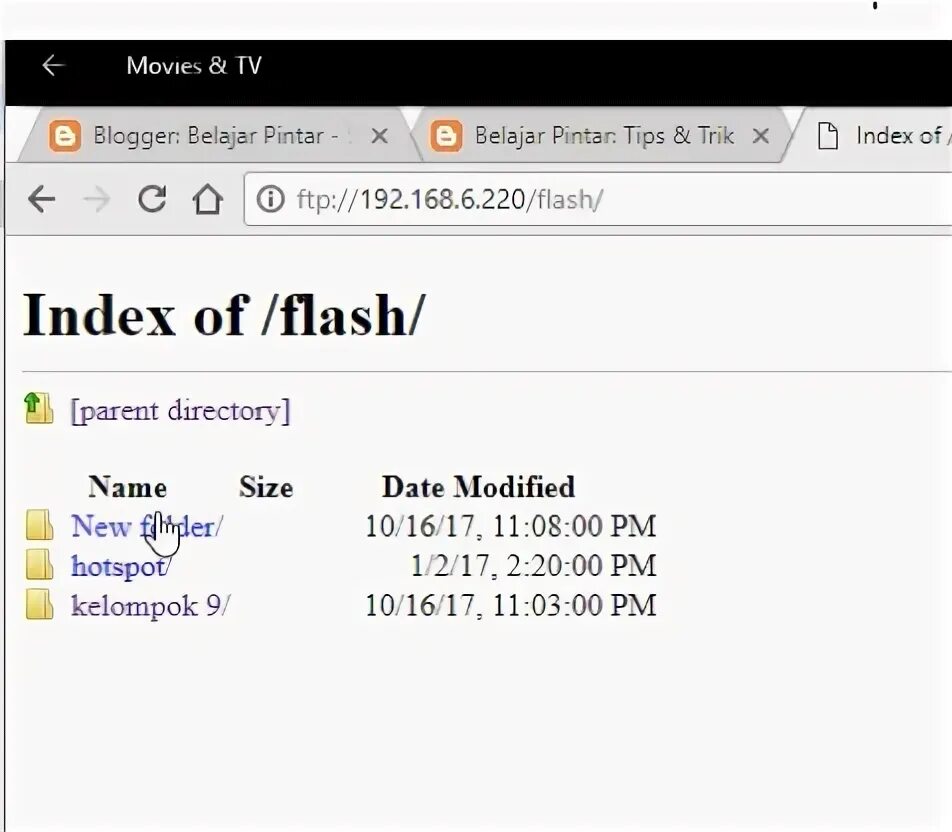952x832 pixels.
Task: Click the folder icon beside kelompok 9
Action: (38, 605)
